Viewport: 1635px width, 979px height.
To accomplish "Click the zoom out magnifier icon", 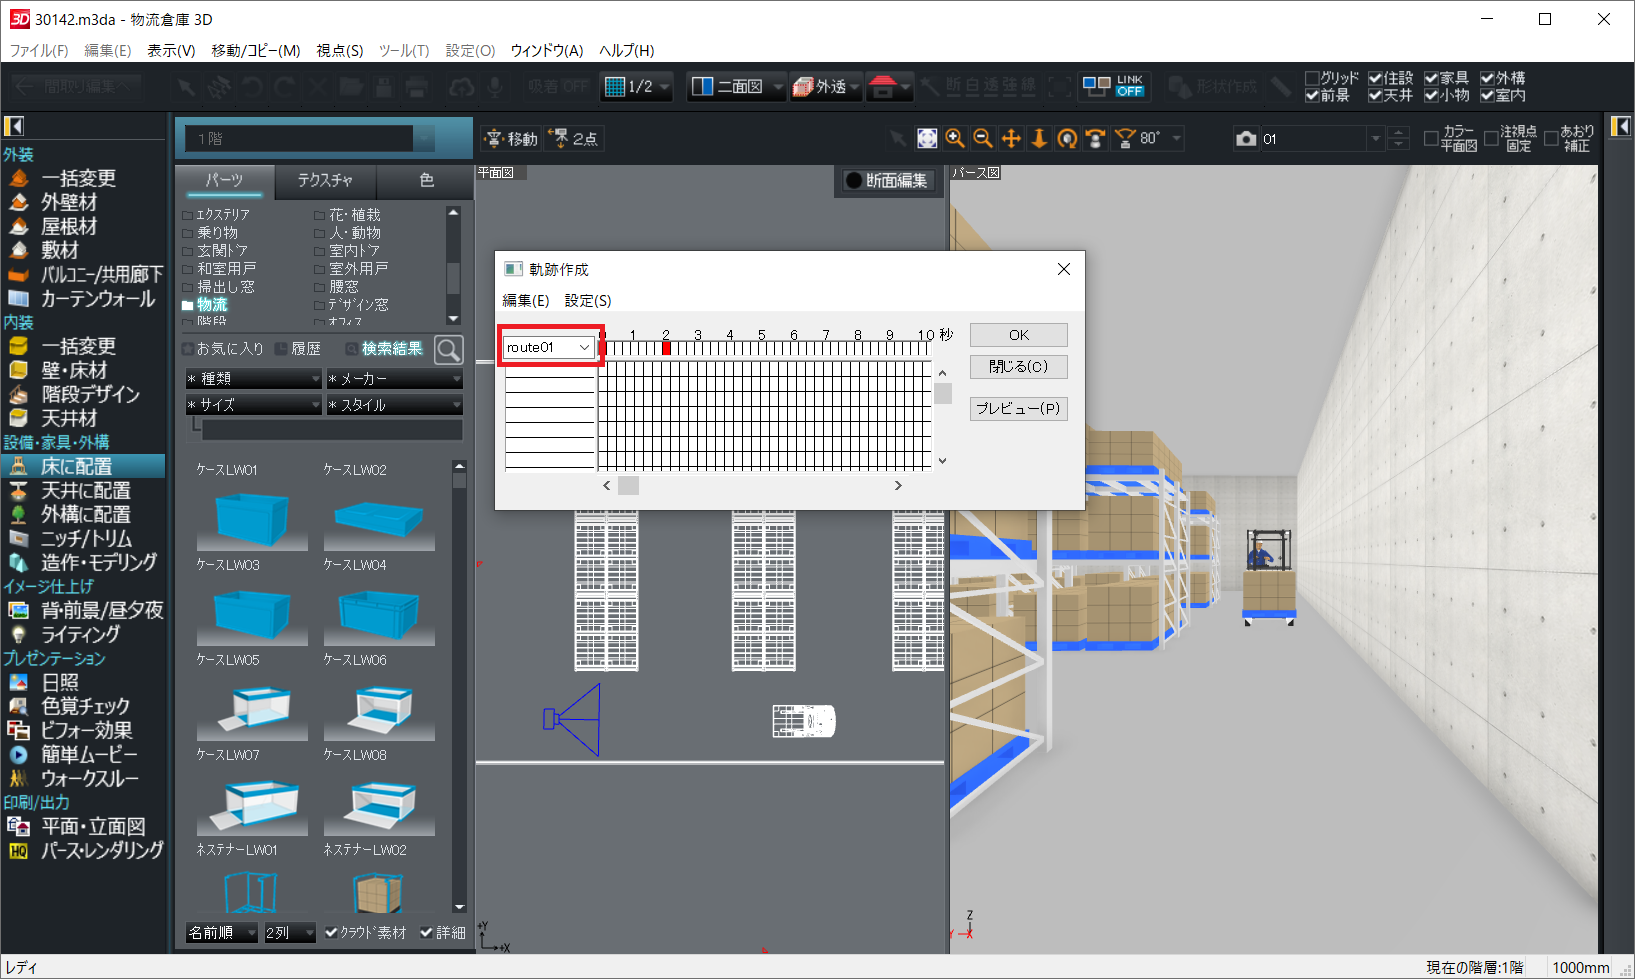I will (x=983, y=139).
